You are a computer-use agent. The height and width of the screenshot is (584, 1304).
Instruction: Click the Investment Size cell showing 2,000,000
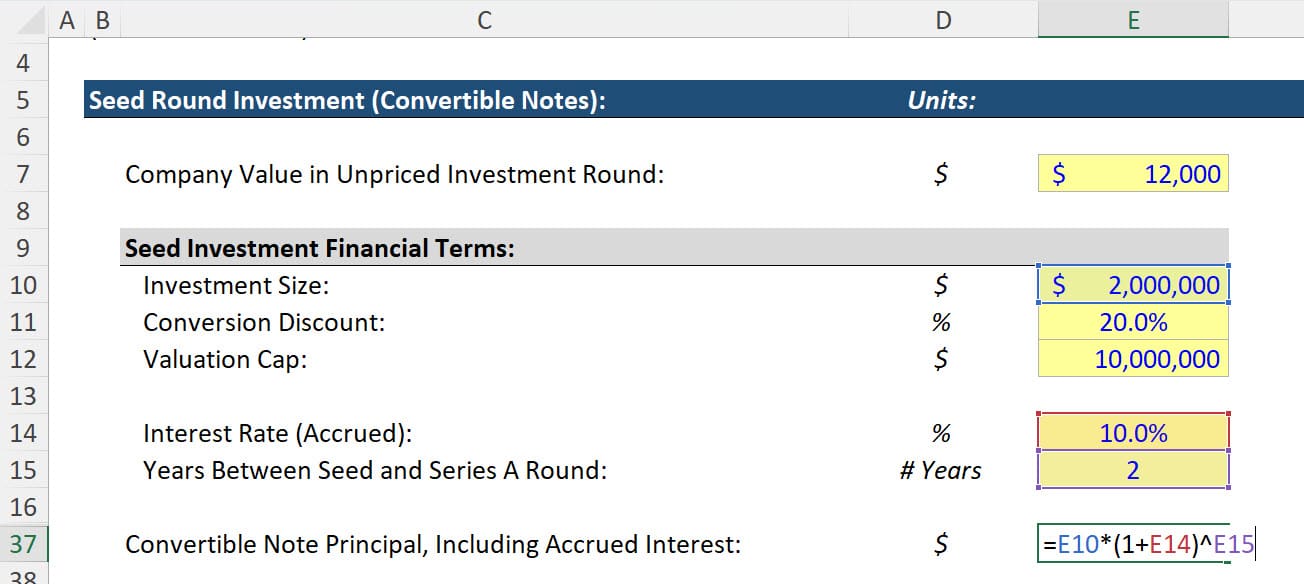click(1133, 284)
